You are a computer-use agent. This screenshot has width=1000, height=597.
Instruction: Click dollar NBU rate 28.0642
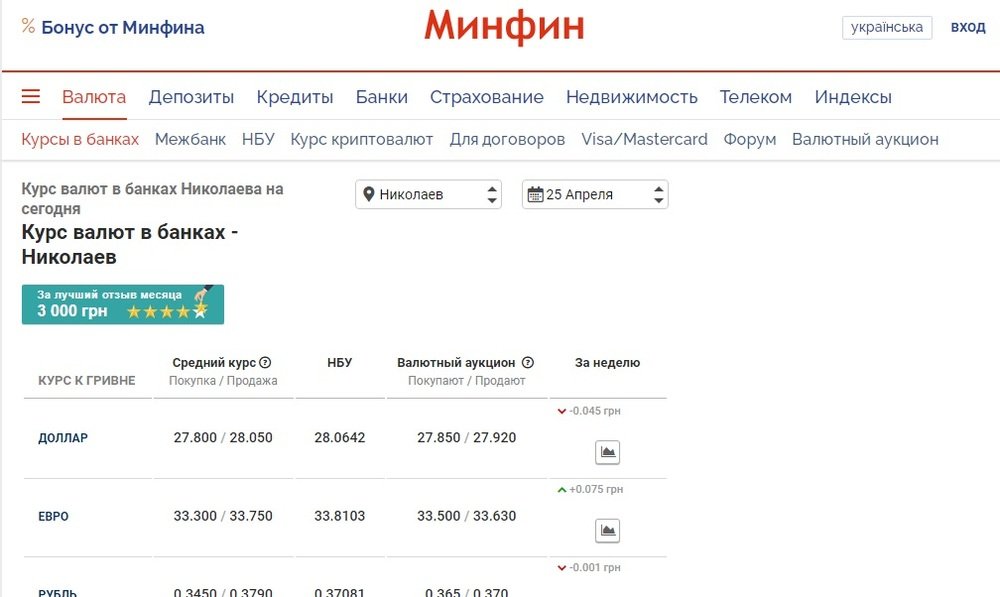pyautogui.click(x=339, y=438)
